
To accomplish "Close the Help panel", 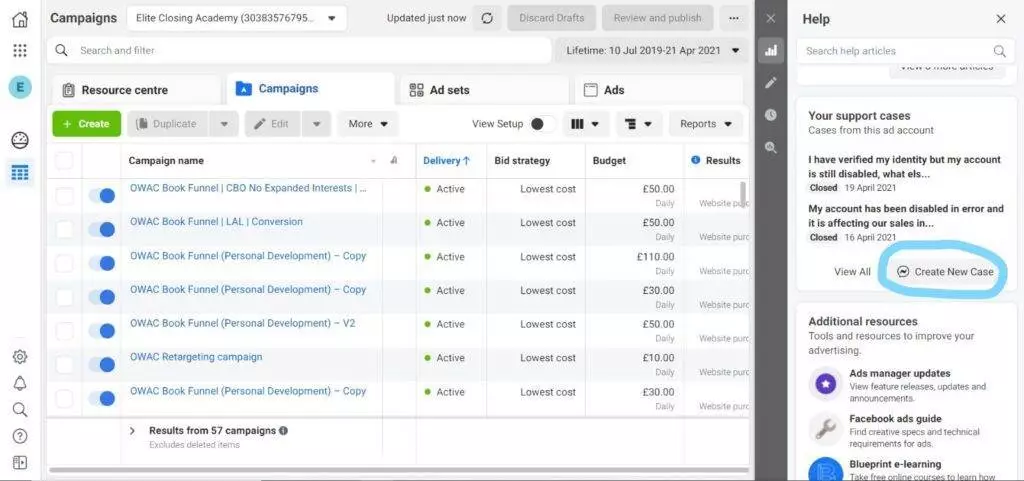I will tap(1000, 19).
